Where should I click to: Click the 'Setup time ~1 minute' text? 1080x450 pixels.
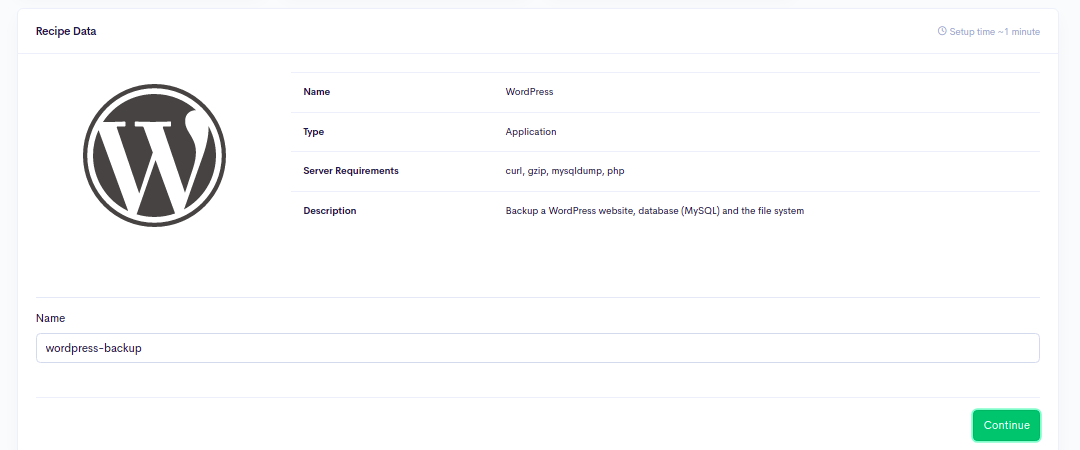[x=995, y=32]
